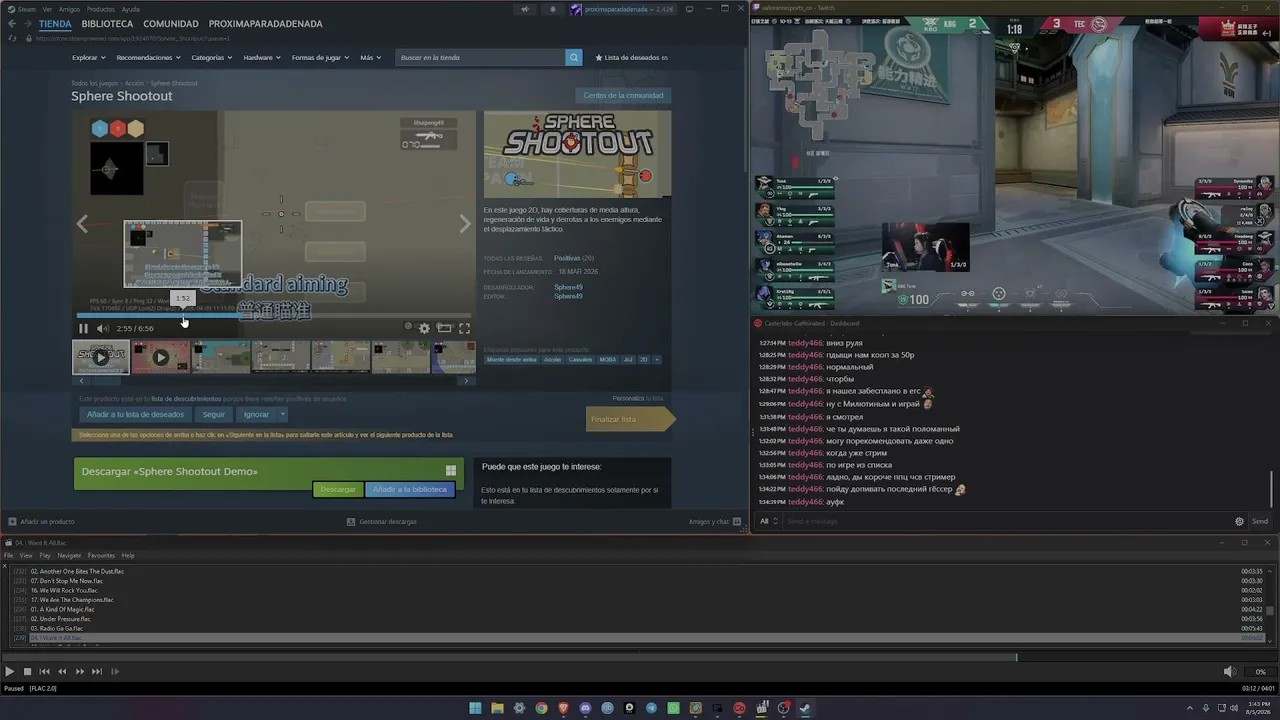Viewport: 1280px width, 720px height.
Task: Show next media in the trailer carousel
Action: [x=465, y=224]
